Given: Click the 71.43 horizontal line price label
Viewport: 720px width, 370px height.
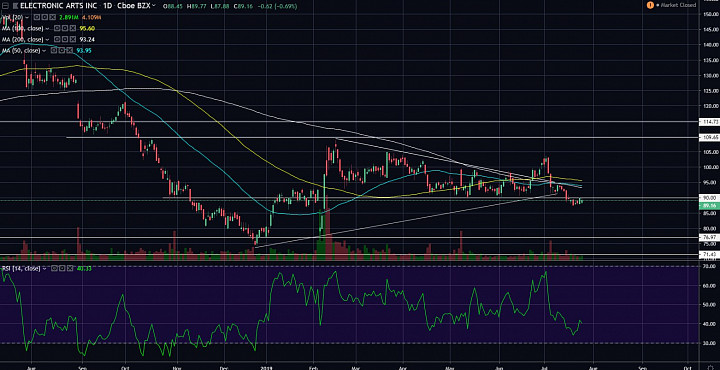Looking at the screenshot, I should tap(710, 254).
